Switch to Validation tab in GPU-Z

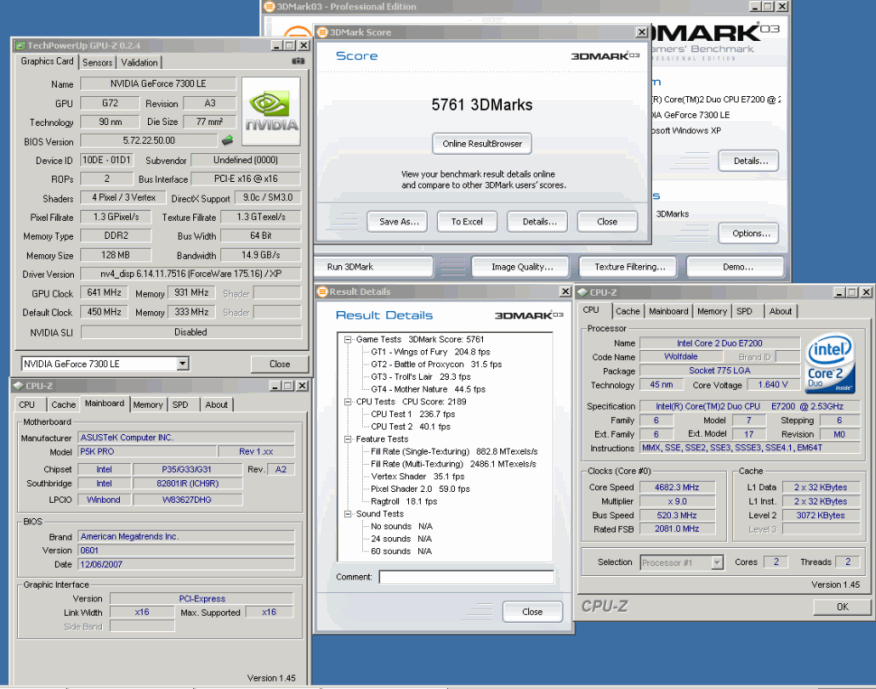click(x=139, y=63)
